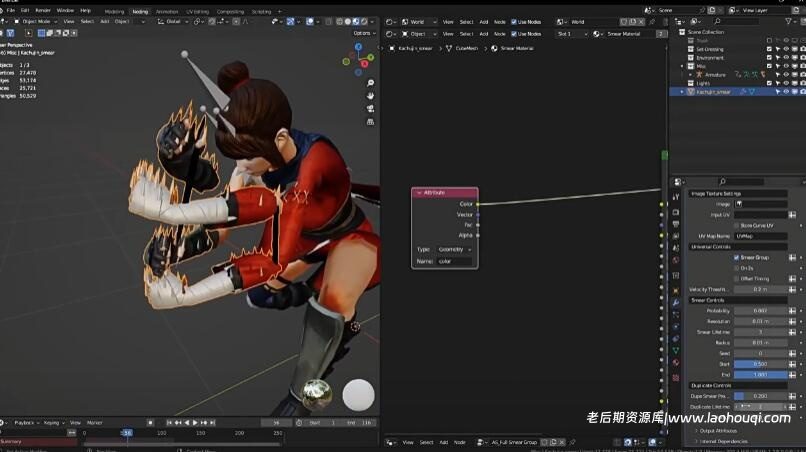806x452 pixels.
Task: Click Probability value field
Action: [x=760, y=311]
